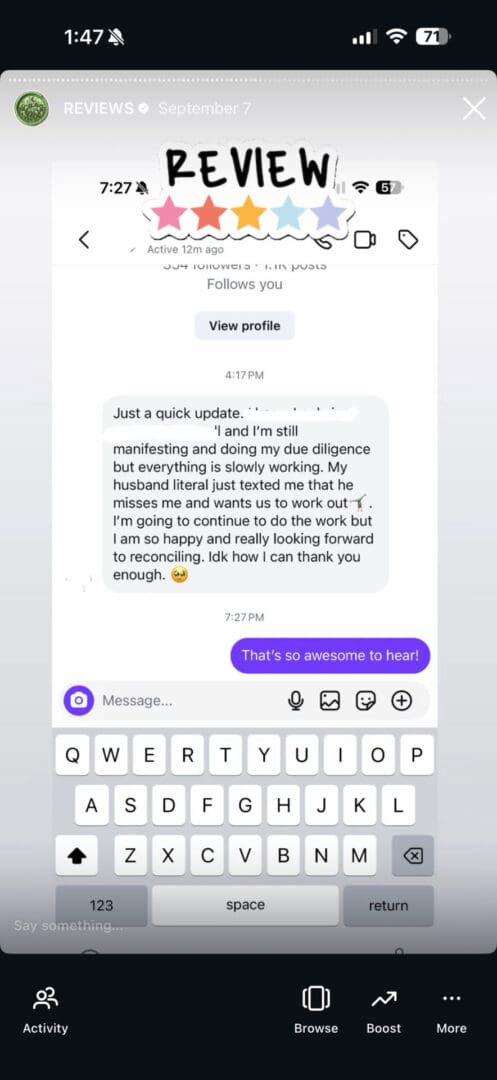This screenshot has height=1080, width=497.
Task: Tap the tag label icon
Action: 408,240
